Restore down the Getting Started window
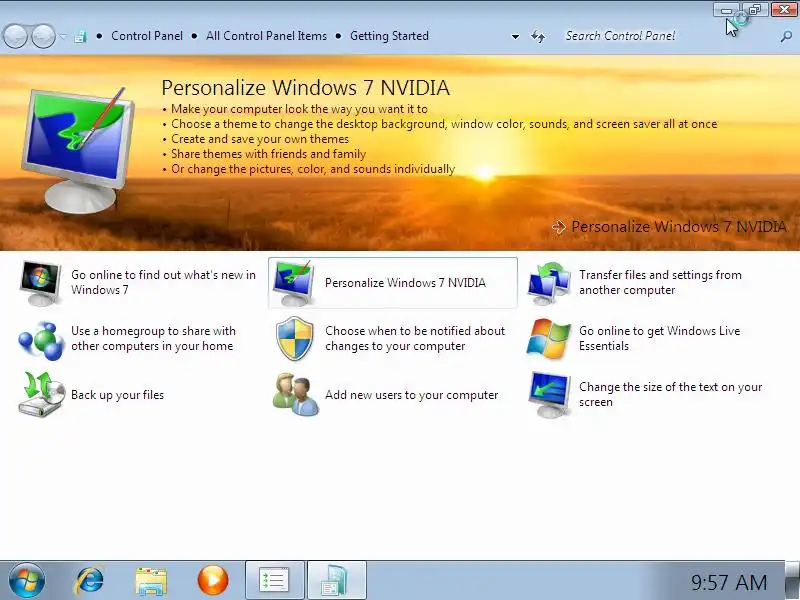The image size is (800, 600). [x=755, y=10]
